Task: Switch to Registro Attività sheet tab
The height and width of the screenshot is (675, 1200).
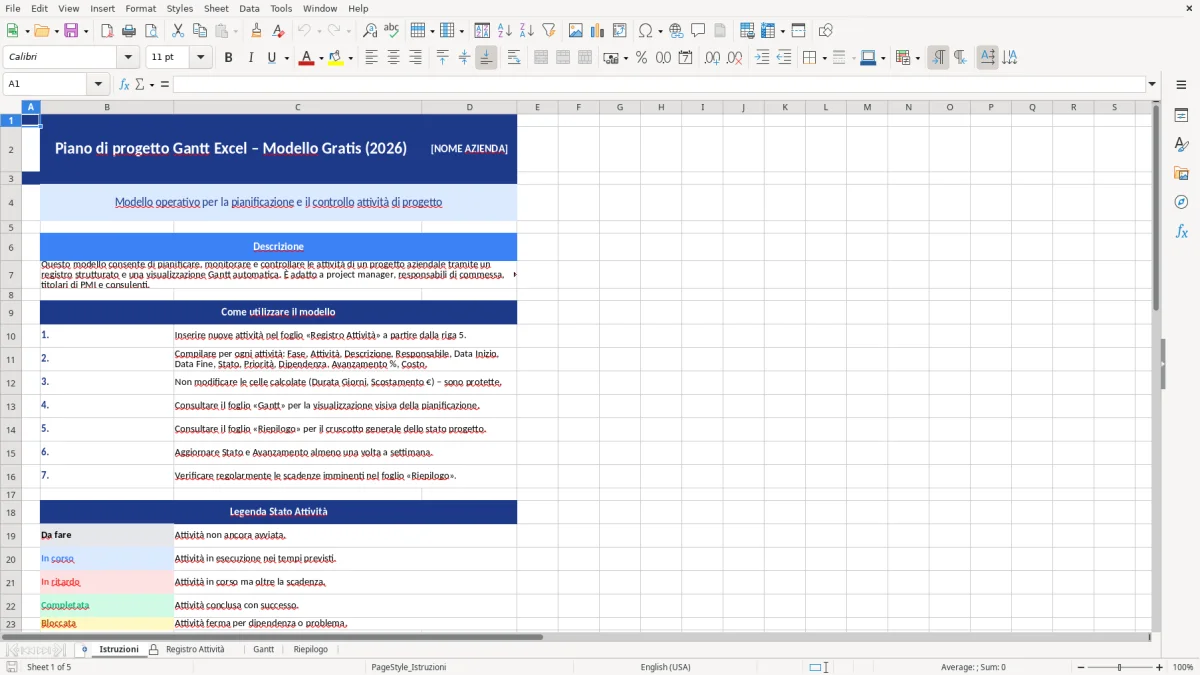Action: (195, 649)
